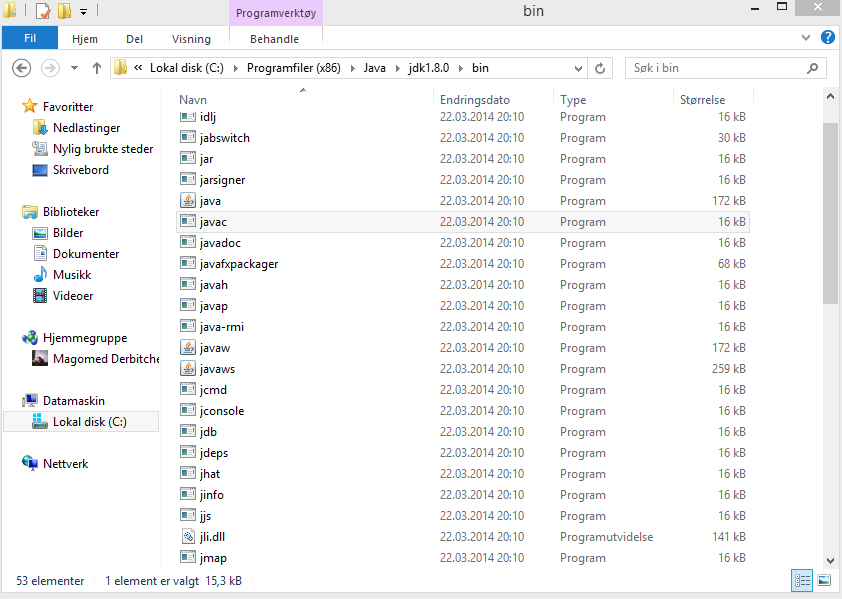Image resolution: width=842 pixels, height=599 pixels.
Task: Open Nylig brukte steder icon
Action: click(40, 148)
